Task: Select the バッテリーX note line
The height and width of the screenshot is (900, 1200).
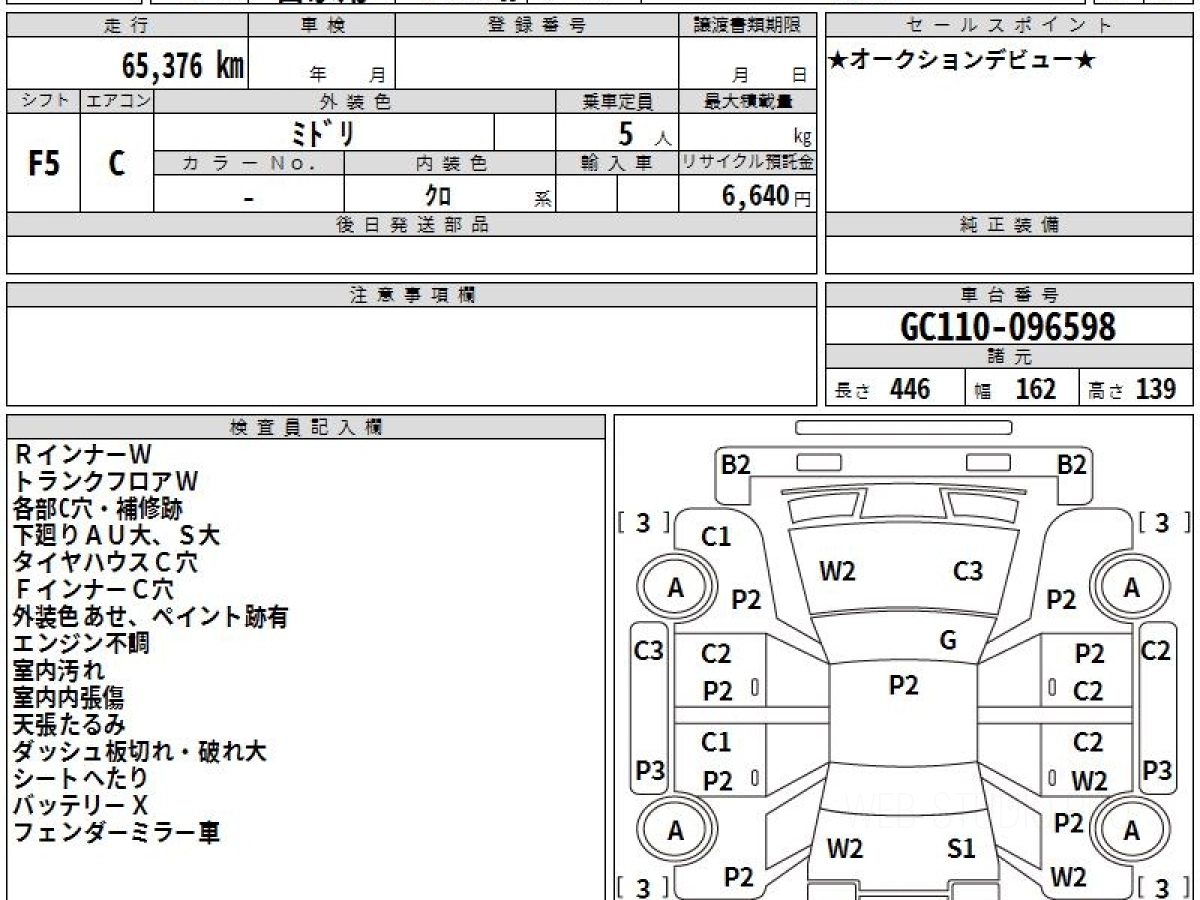Action: [81, 806]
